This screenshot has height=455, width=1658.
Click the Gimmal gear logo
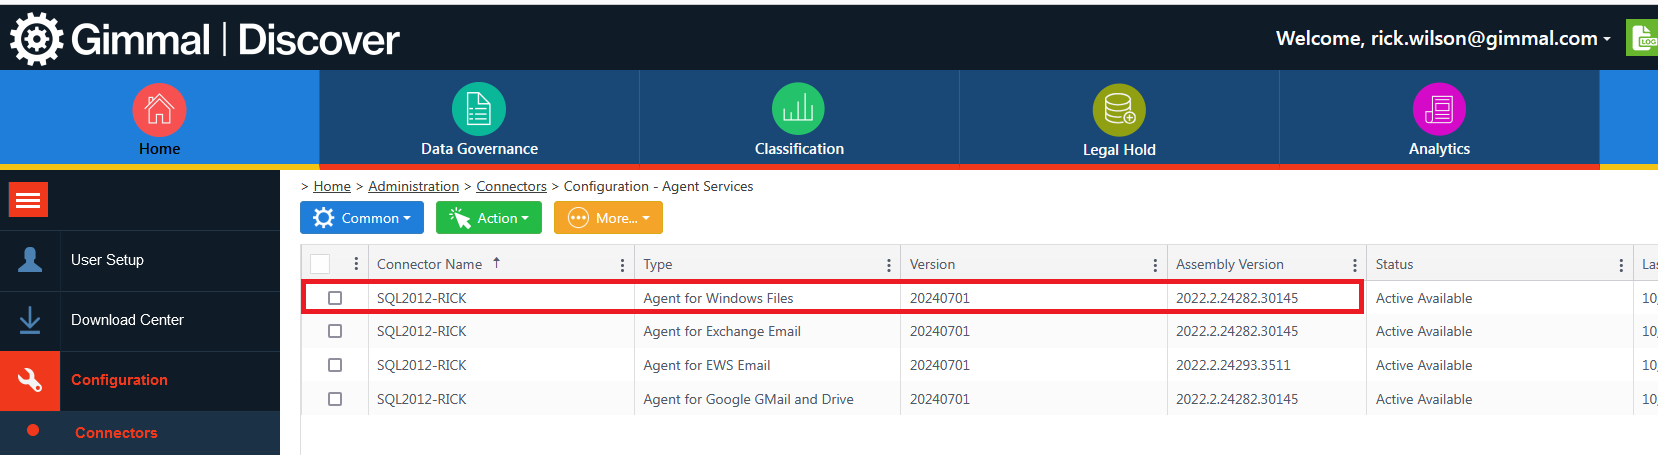coord(37,40)
